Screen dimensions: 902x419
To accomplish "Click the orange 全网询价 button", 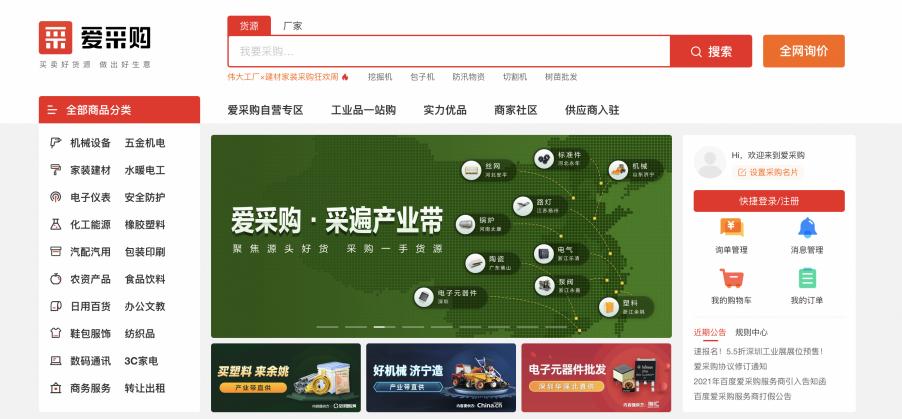I will pyautogui.click(x=803, y=51).
